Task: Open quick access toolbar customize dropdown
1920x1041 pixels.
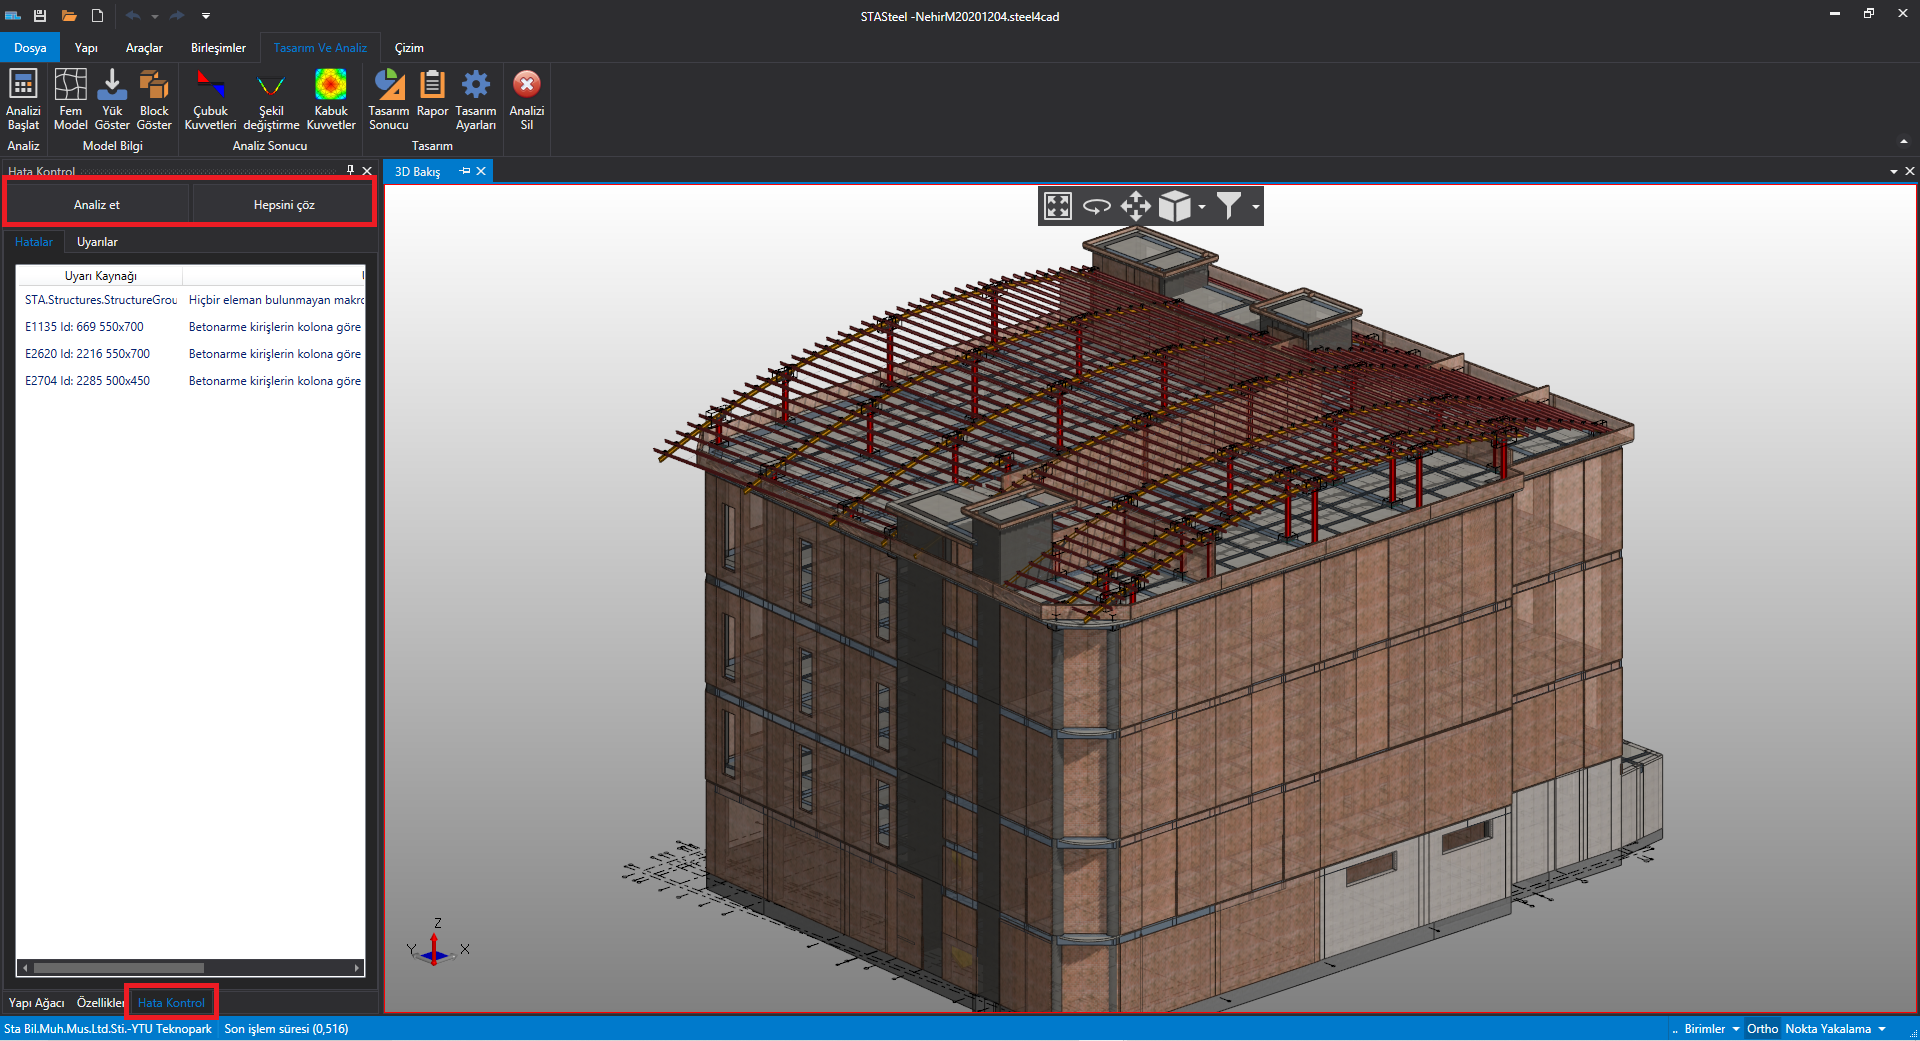Action: tap(206, 16)
